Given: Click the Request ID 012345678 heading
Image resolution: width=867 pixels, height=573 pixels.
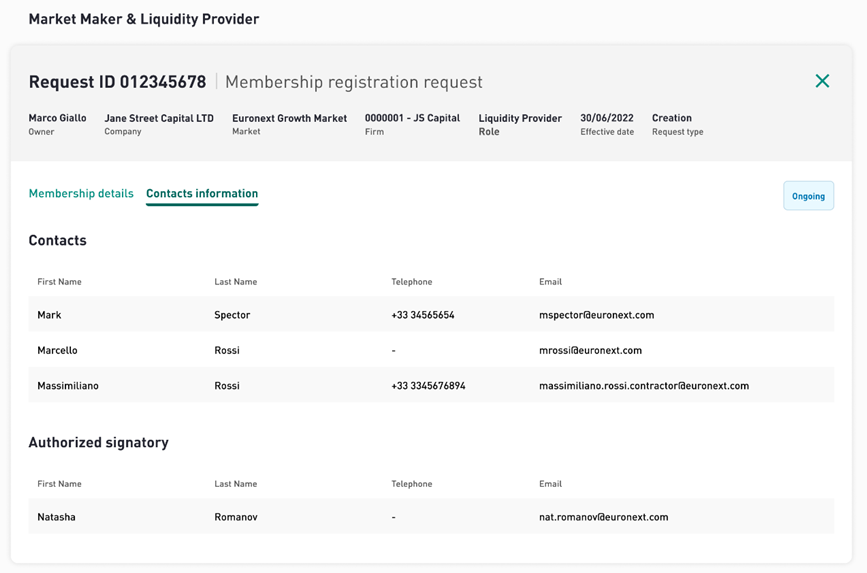Looking at the screenshot, I should point(117,82).
